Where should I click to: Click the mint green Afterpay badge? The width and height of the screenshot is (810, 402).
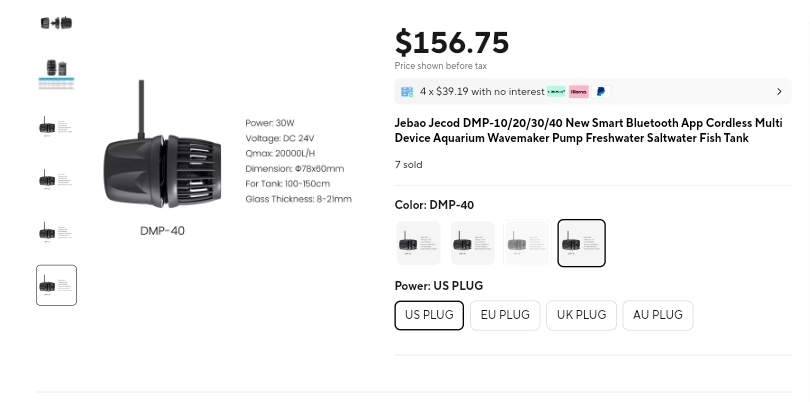pyautogui.click(x=556, y=92)
